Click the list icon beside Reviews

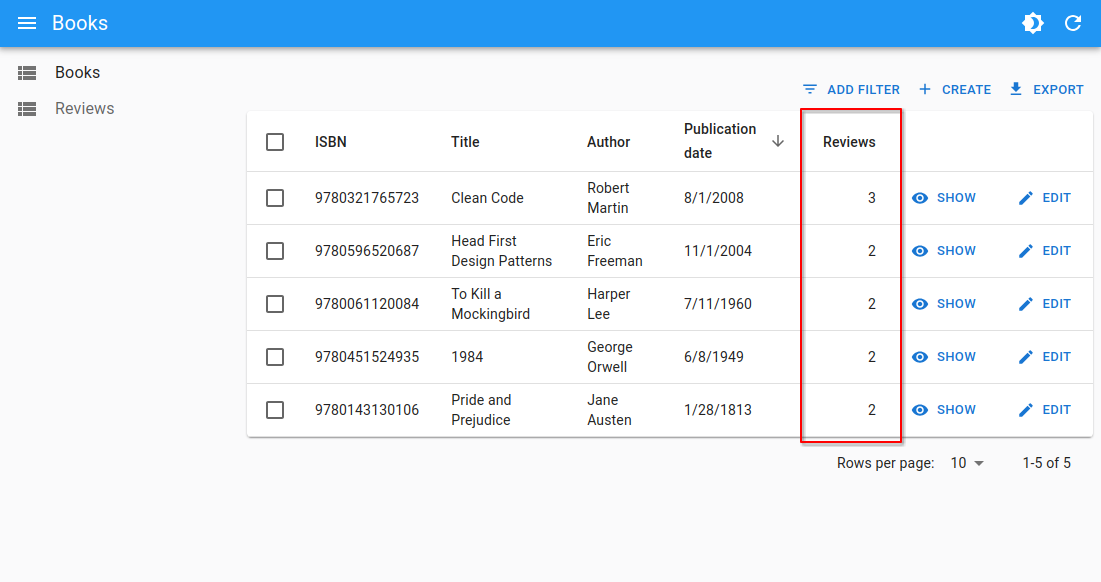[26, 108]
